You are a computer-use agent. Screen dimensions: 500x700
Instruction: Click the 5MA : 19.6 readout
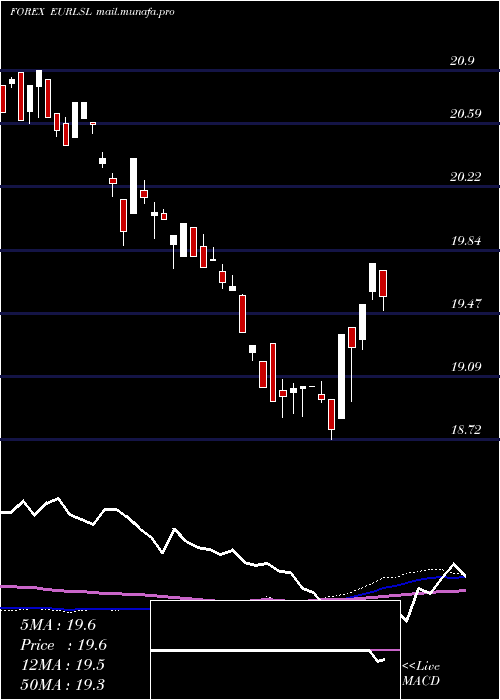[58, 625]
